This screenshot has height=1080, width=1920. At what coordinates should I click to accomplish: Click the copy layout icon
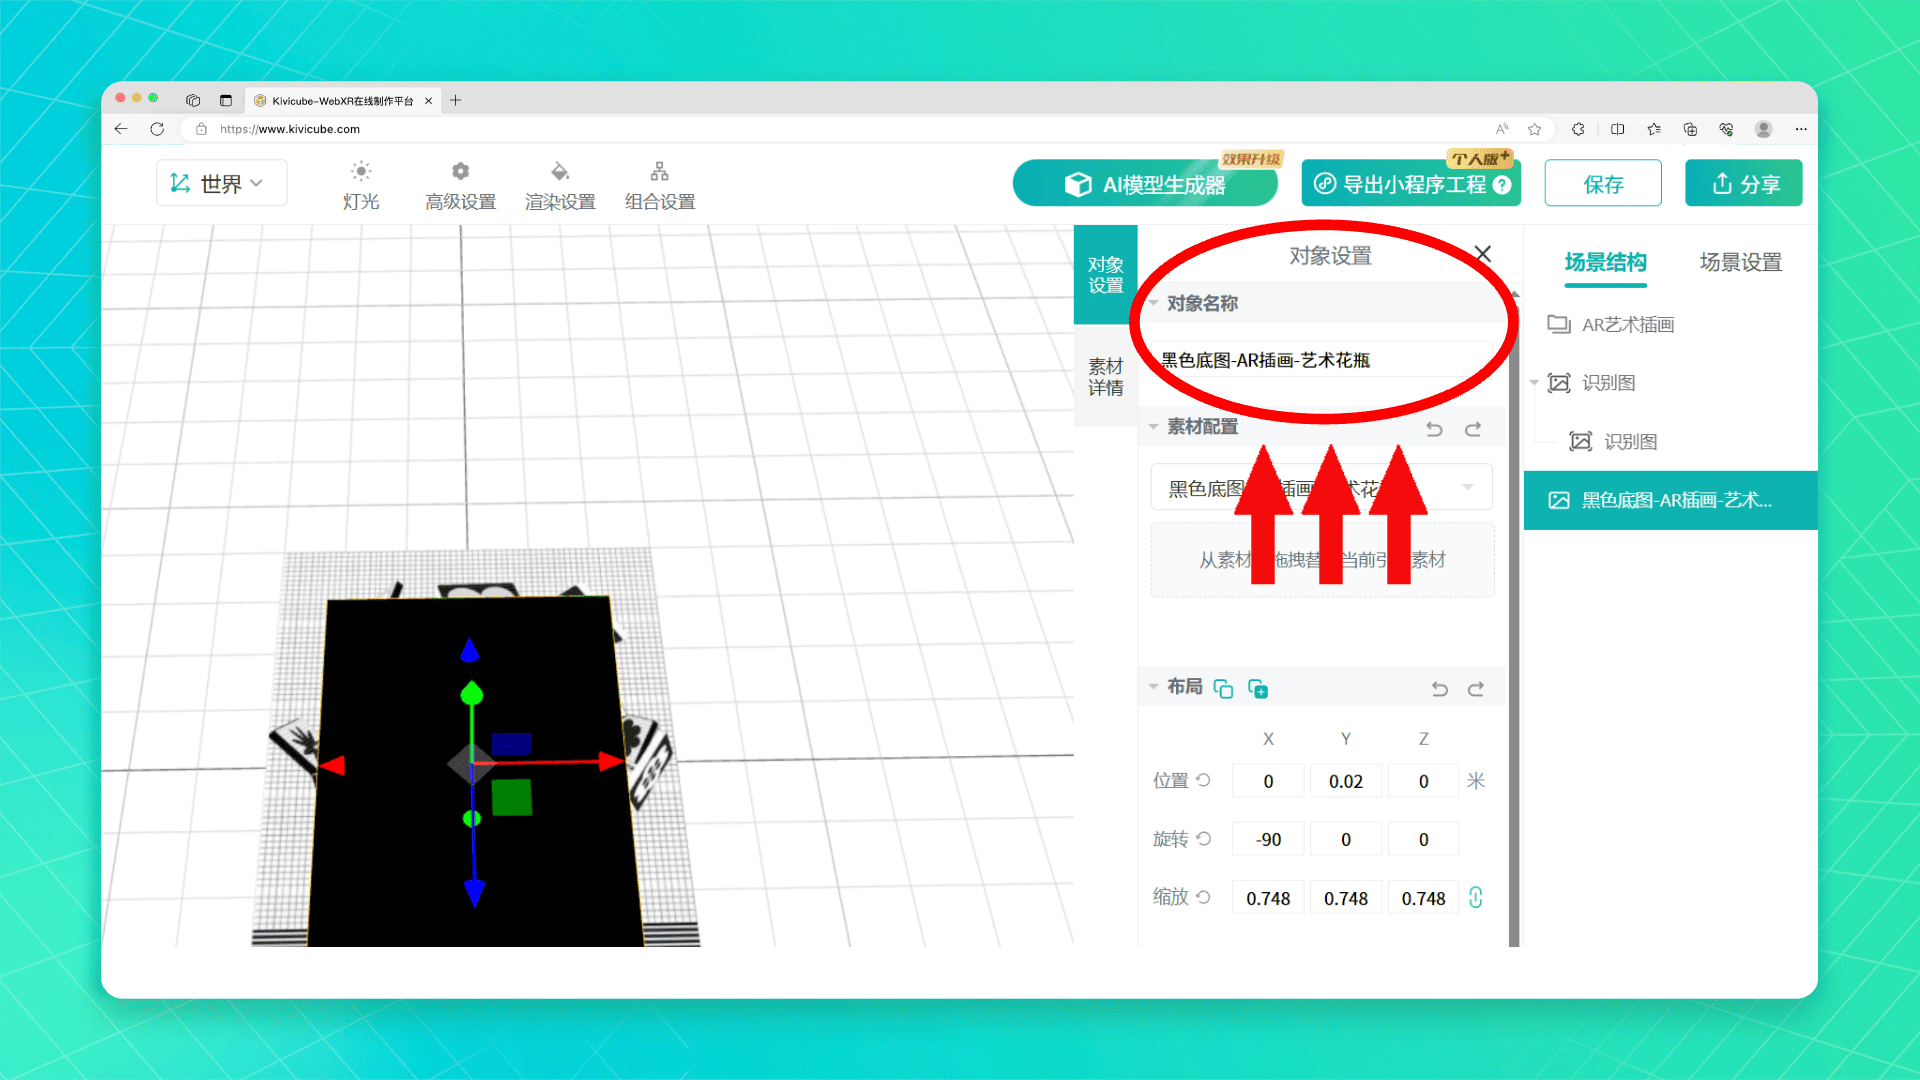point(1223,689)
